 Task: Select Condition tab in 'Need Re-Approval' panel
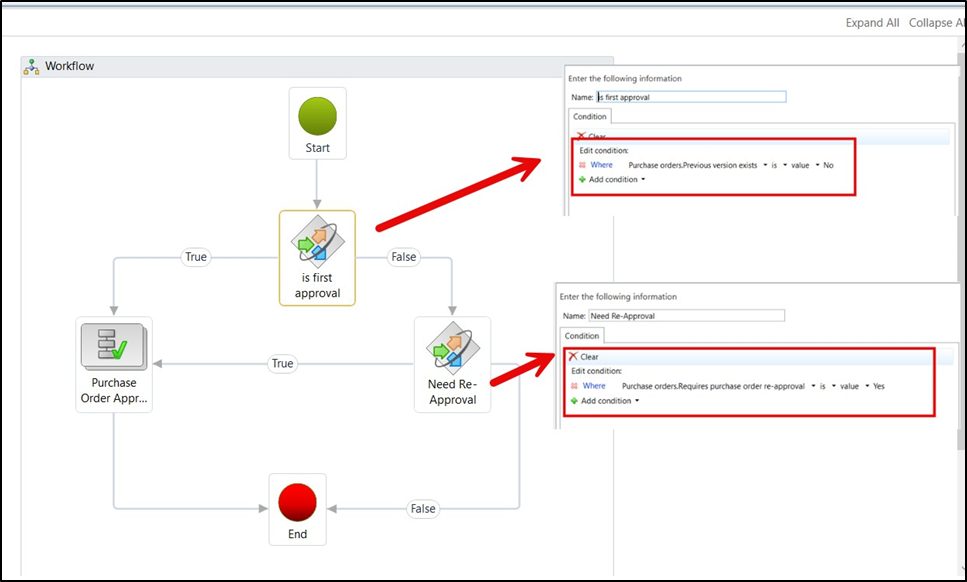[x=581, y=336]
